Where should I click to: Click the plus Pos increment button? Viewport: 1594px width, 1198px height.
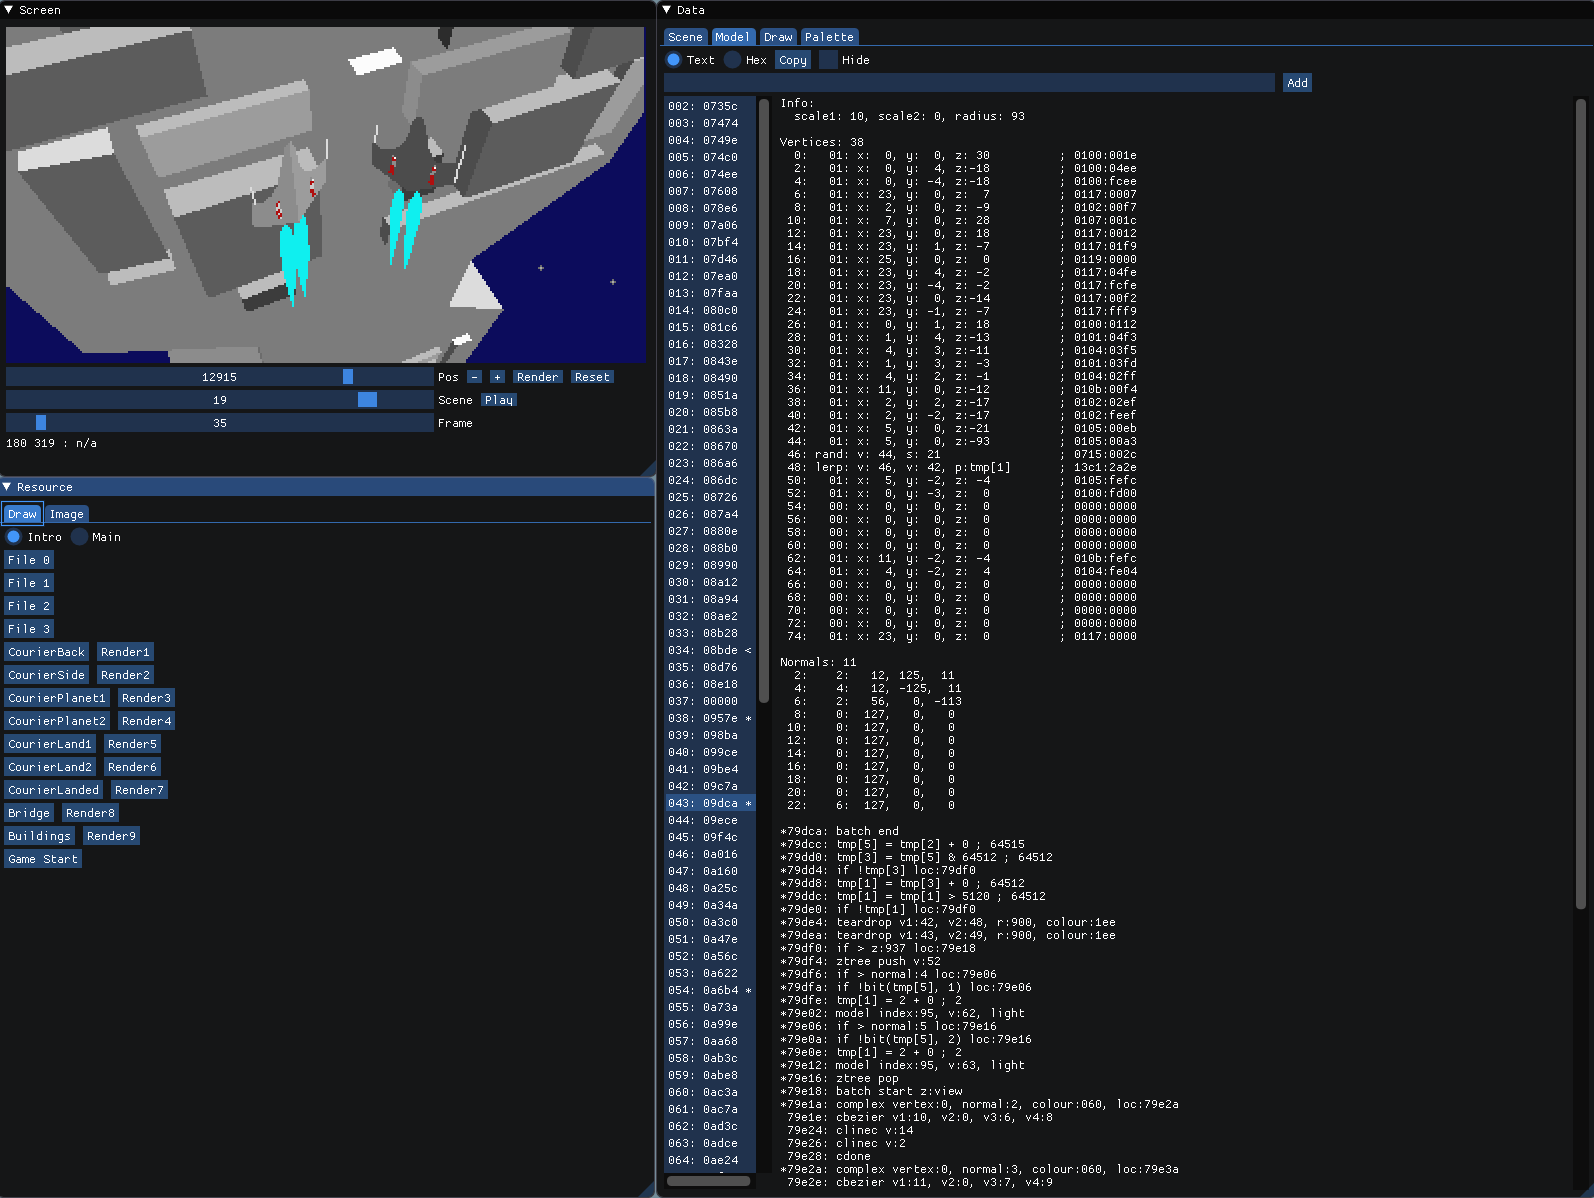click(497, 377)
